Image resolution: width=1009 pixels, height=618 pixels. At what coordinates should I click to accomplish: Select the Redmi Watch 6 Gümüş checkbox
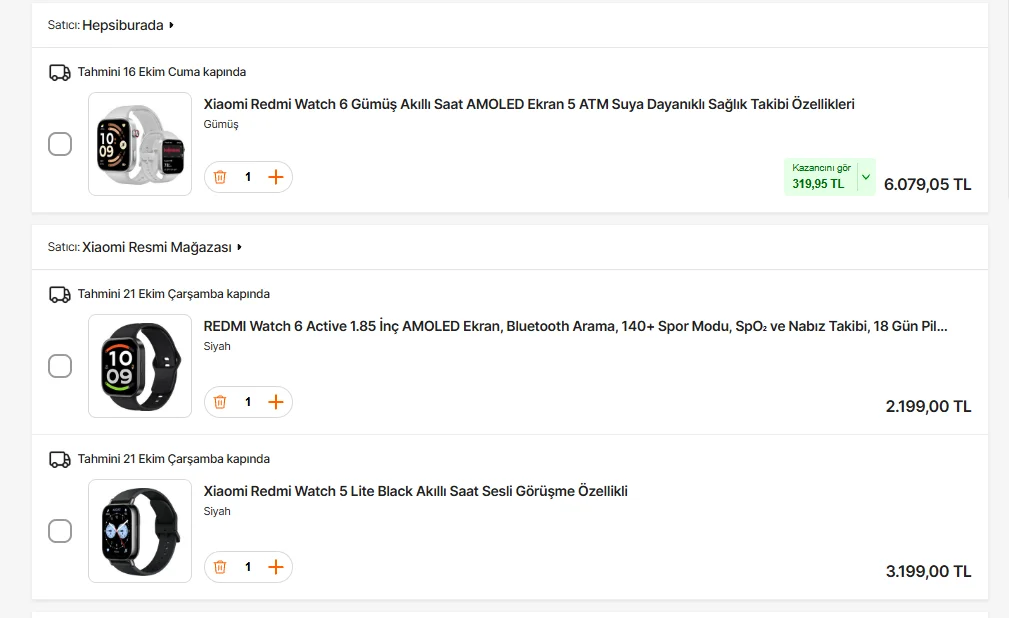(60, 144)
